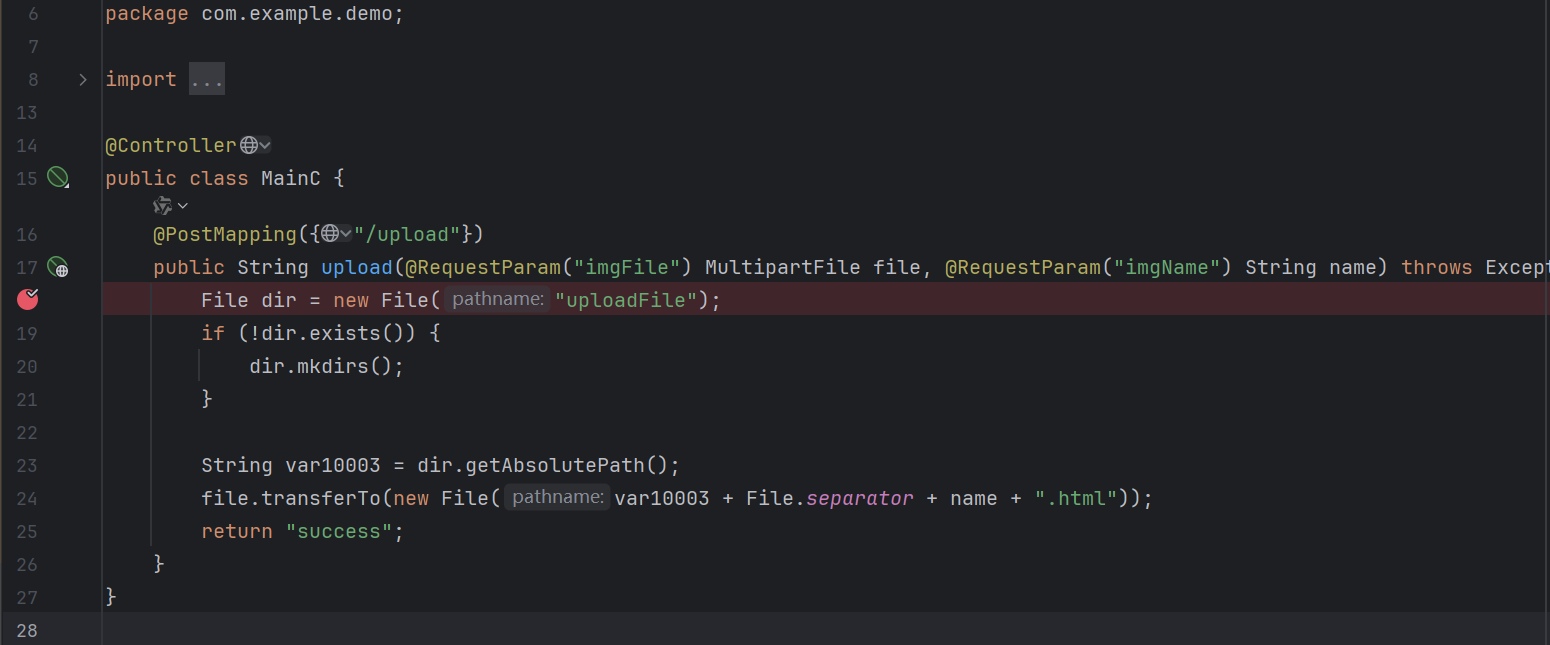Viewport: 1550px width, 645px height.
Task: Click the globe icon beside @Controller
Action: 249,146
